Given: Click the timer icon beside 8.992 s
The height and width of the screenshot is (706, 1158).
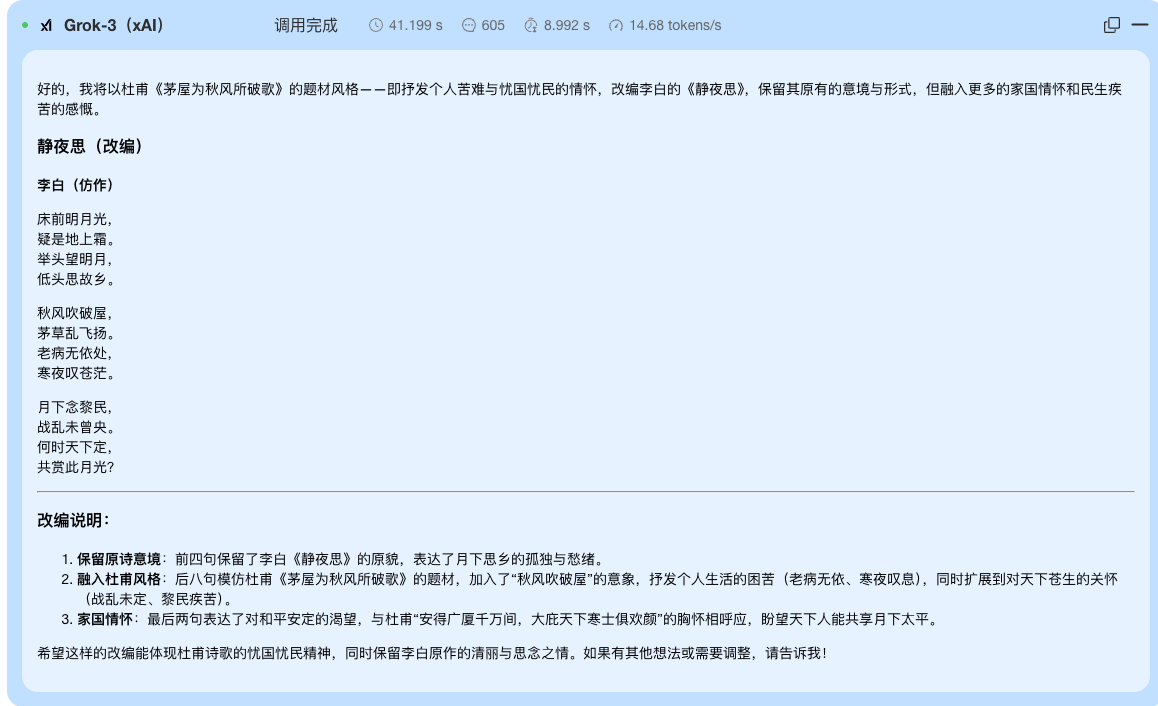Looking at the screenshot, I should 531,26.
